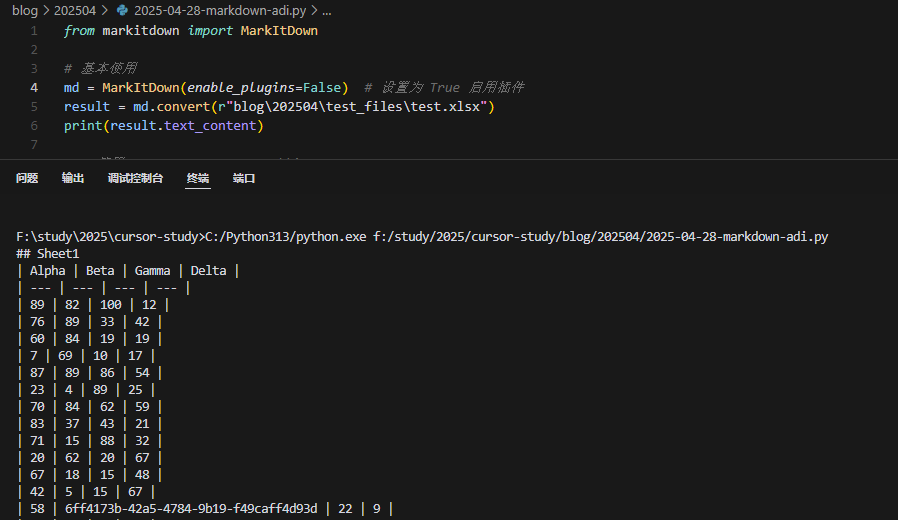This screenshot has height=520, width=898.
Task: Go to the 端口 tab
Action: (244, 178)
